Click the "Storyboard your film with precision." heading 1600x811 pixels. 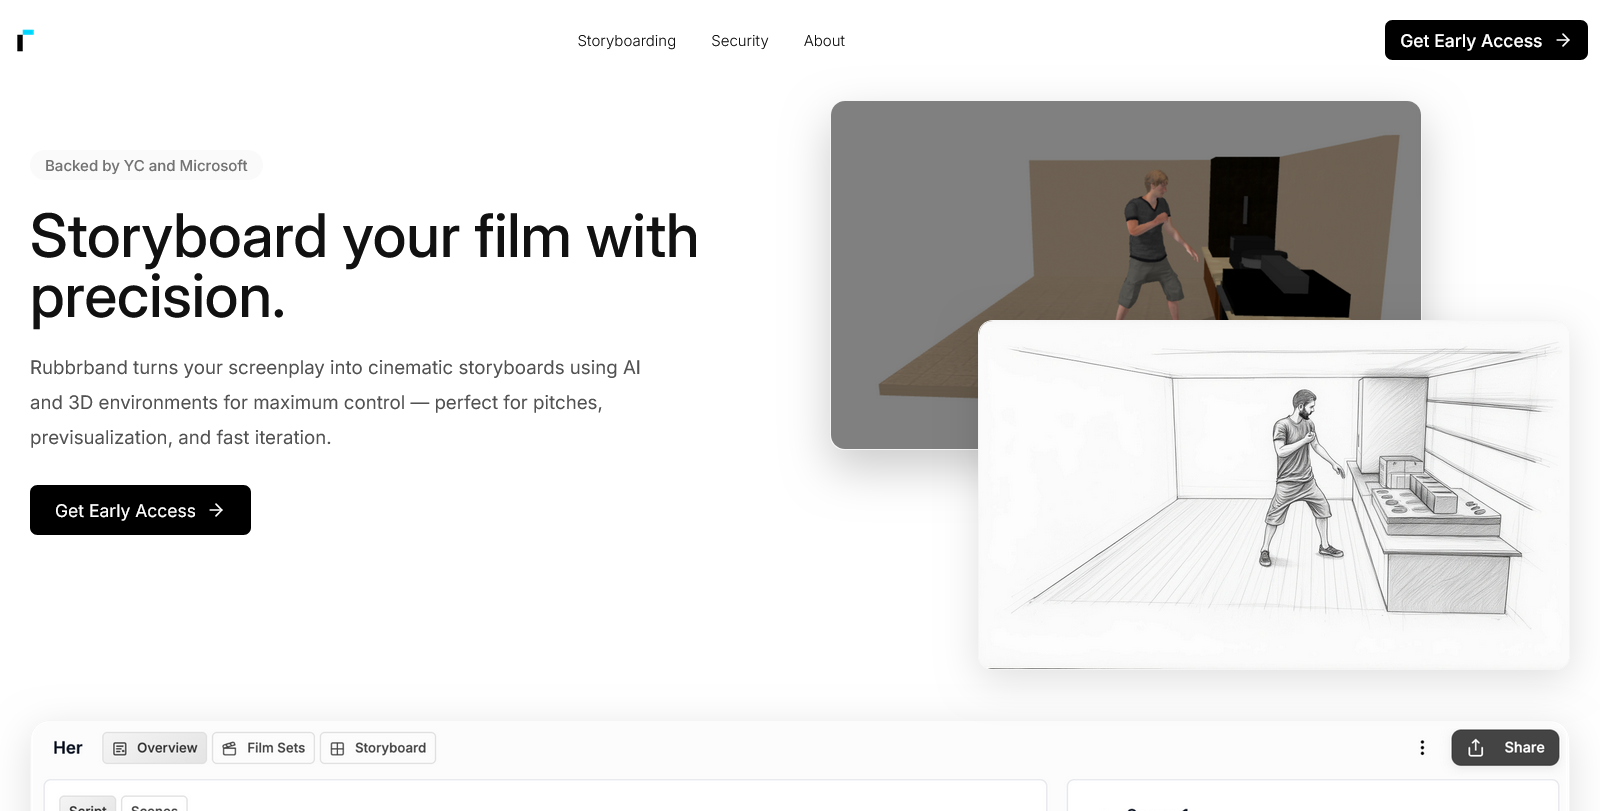[364, 266]
